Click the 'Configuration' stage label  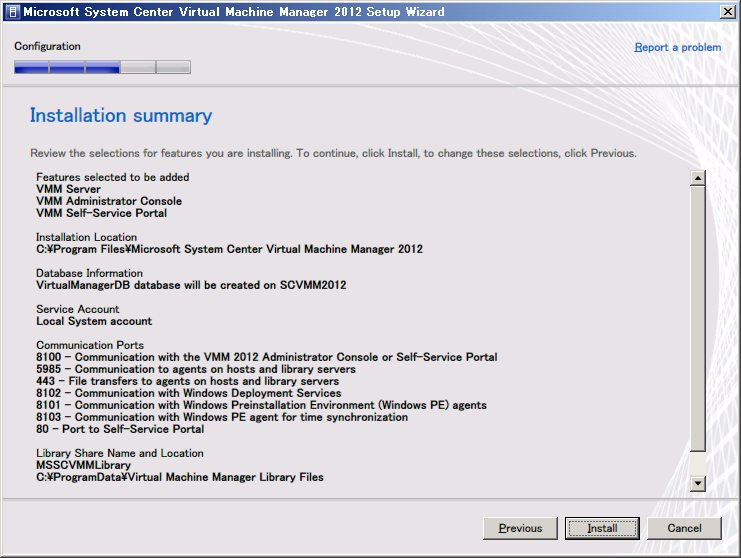click(47, 46)
